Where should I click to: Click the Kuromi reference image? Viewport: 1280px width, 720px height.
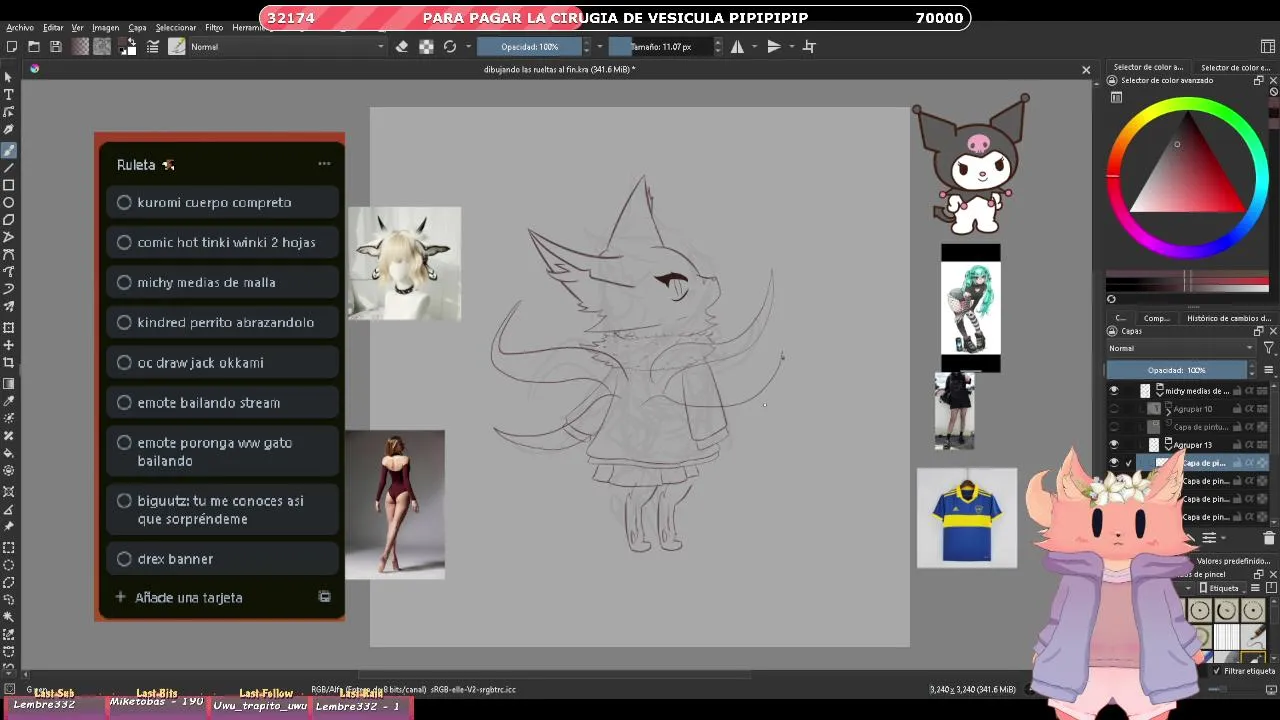tap(971, 165)
